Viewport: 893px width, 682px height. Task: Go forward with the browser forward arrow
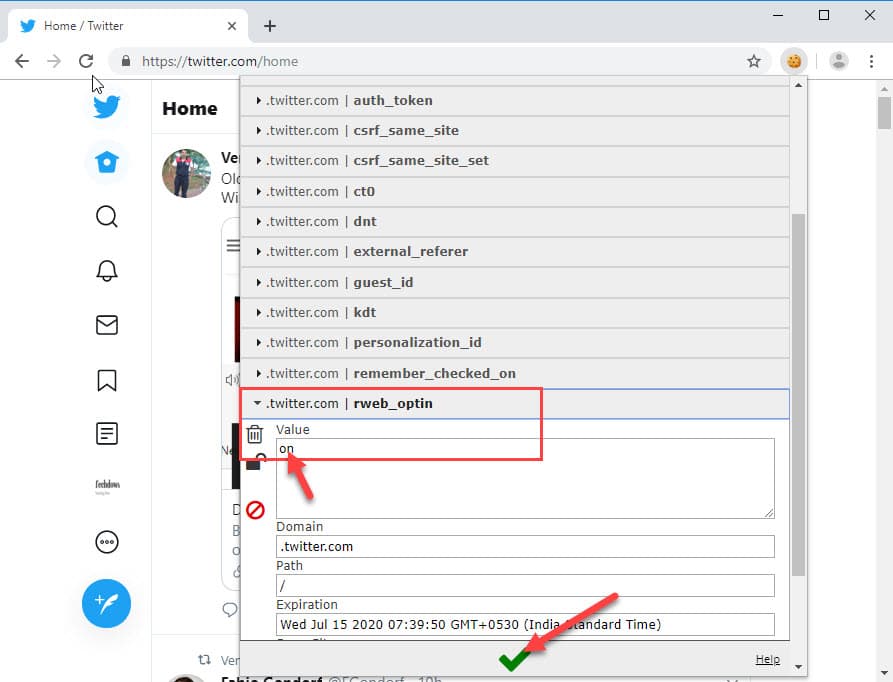coord(54,61)
